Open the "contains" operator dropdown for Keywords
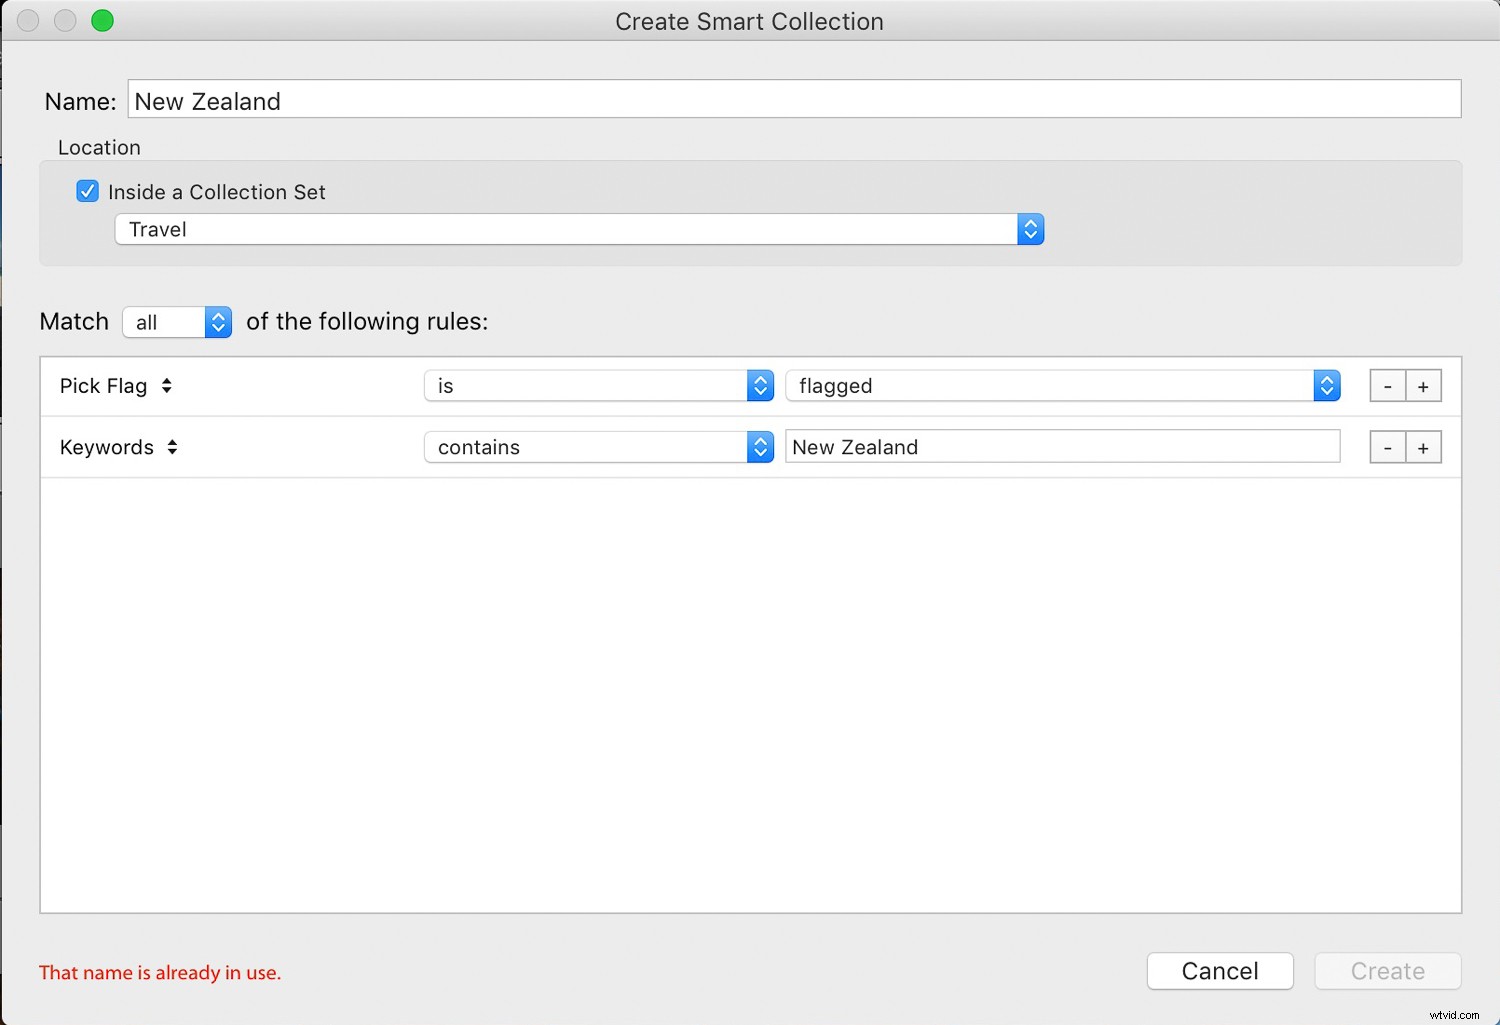This screenshot has height=1025, width=1500. 598,447
